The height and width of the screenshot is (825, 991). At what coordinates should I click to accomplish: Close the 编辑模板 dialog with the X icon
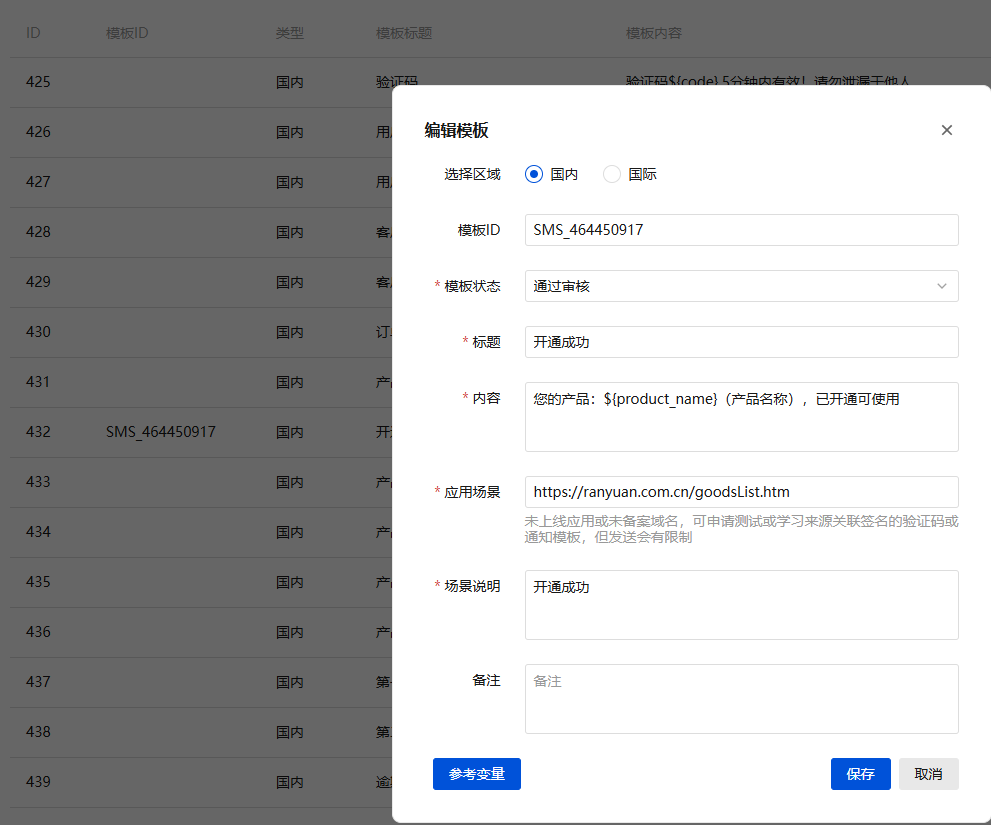[x=946, y=130]
